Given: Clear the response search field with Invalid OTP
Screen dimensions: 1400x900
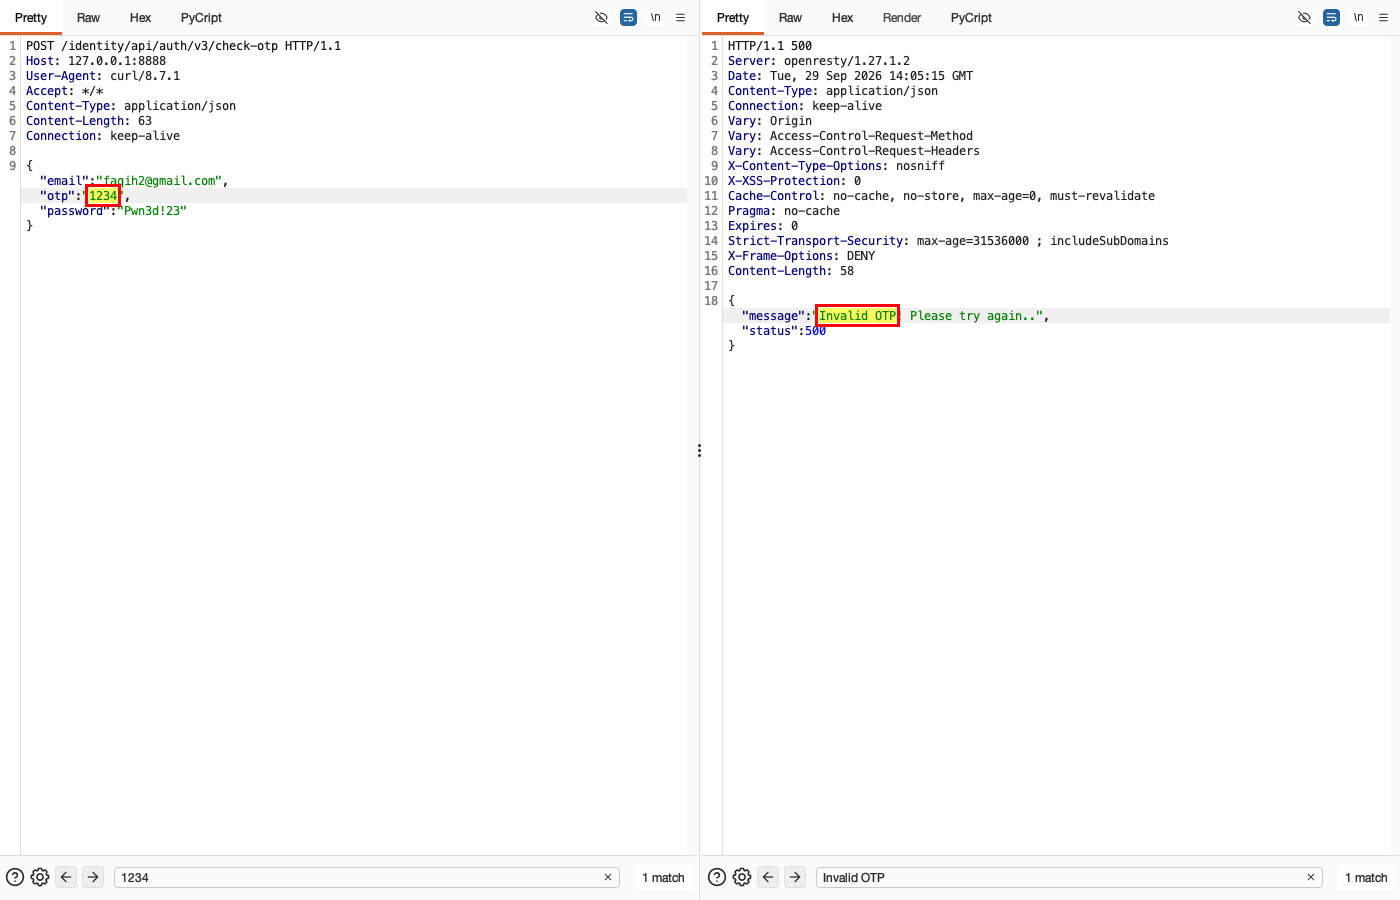Looking at the screenshot, I should coord(1311,877).
